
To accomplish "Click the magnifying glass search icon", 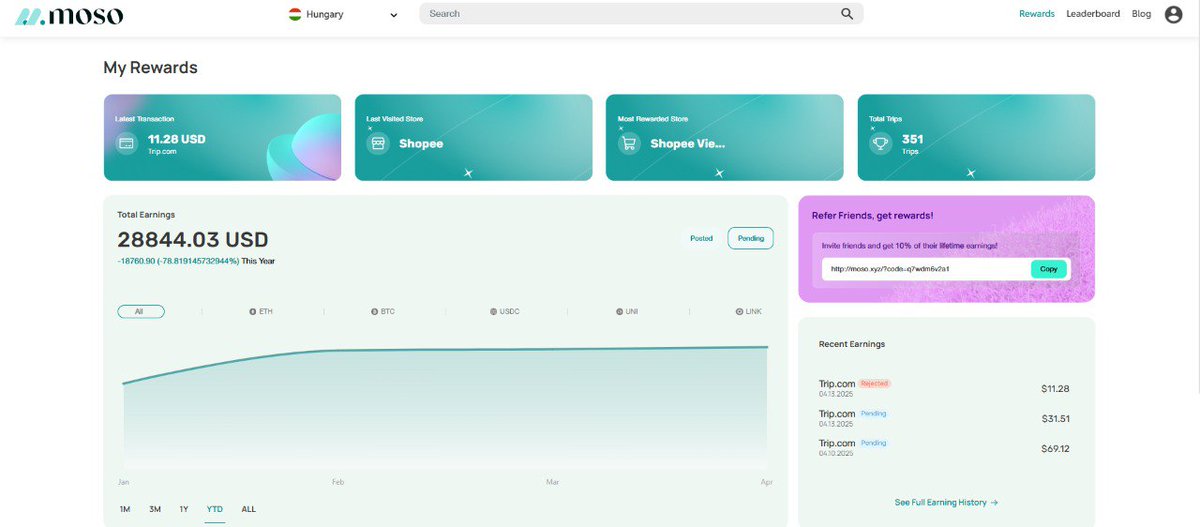I will coord(847,14).
